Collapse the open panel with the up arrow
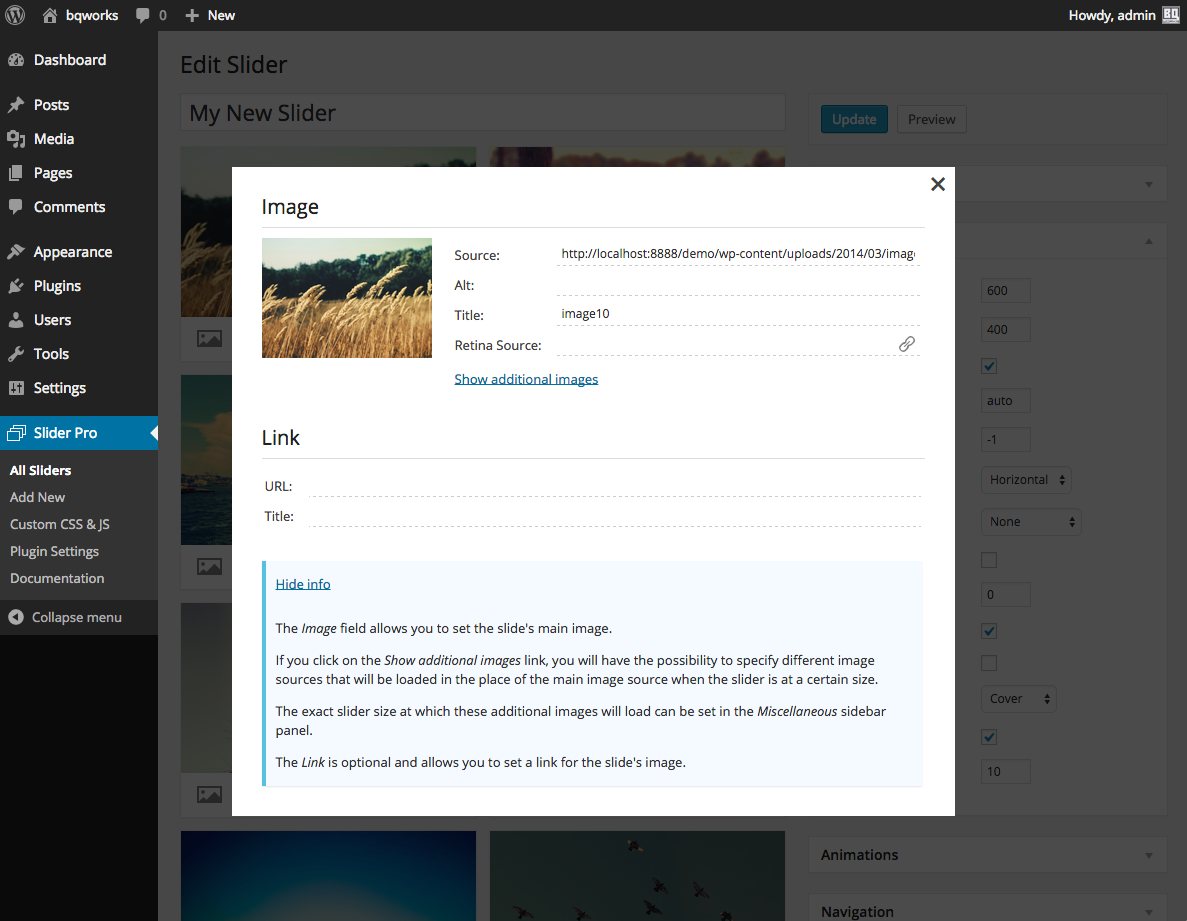 tap(1148, 241)
